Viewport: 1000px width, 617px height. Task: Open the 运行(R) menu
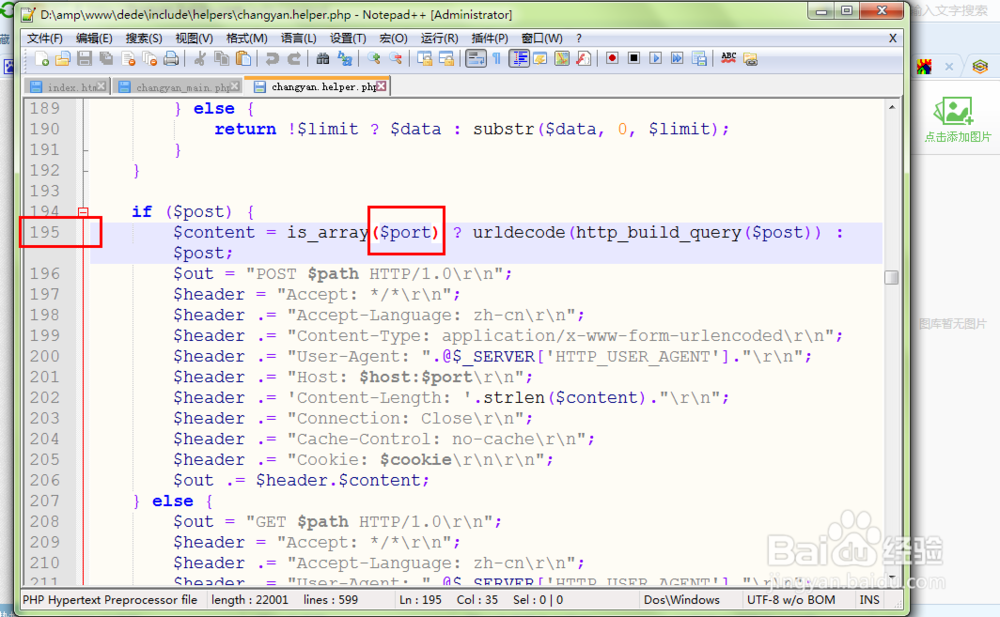[439, 38]
